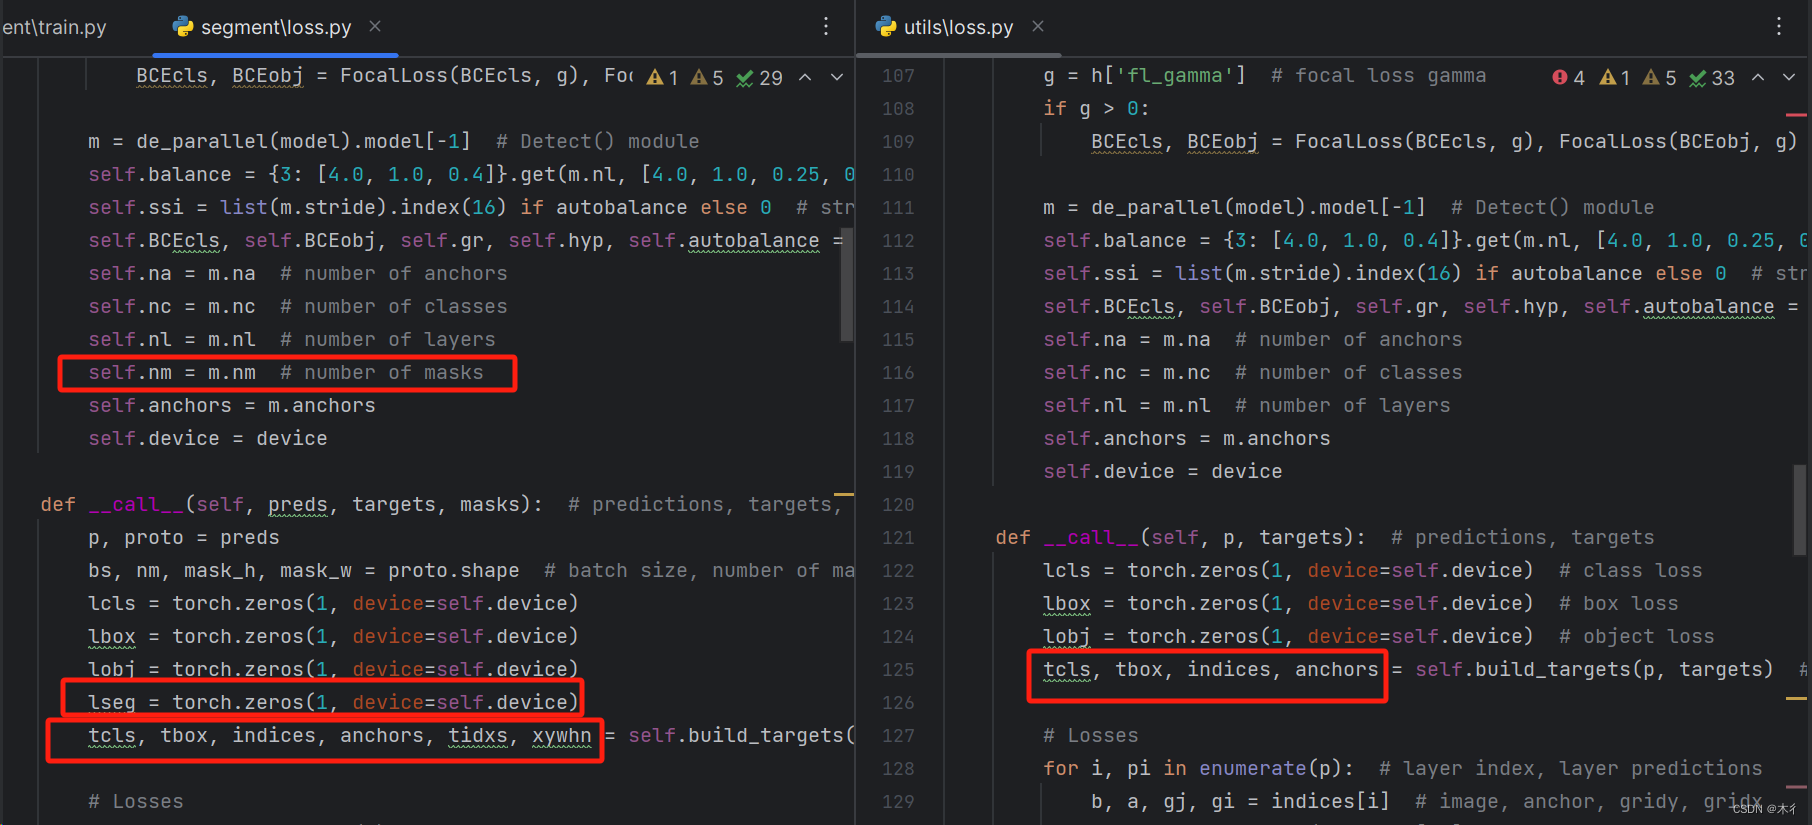Click 'self.device = device' in left editor
The width and height of the screenshot is (1812, 825).
pos(208,439)
